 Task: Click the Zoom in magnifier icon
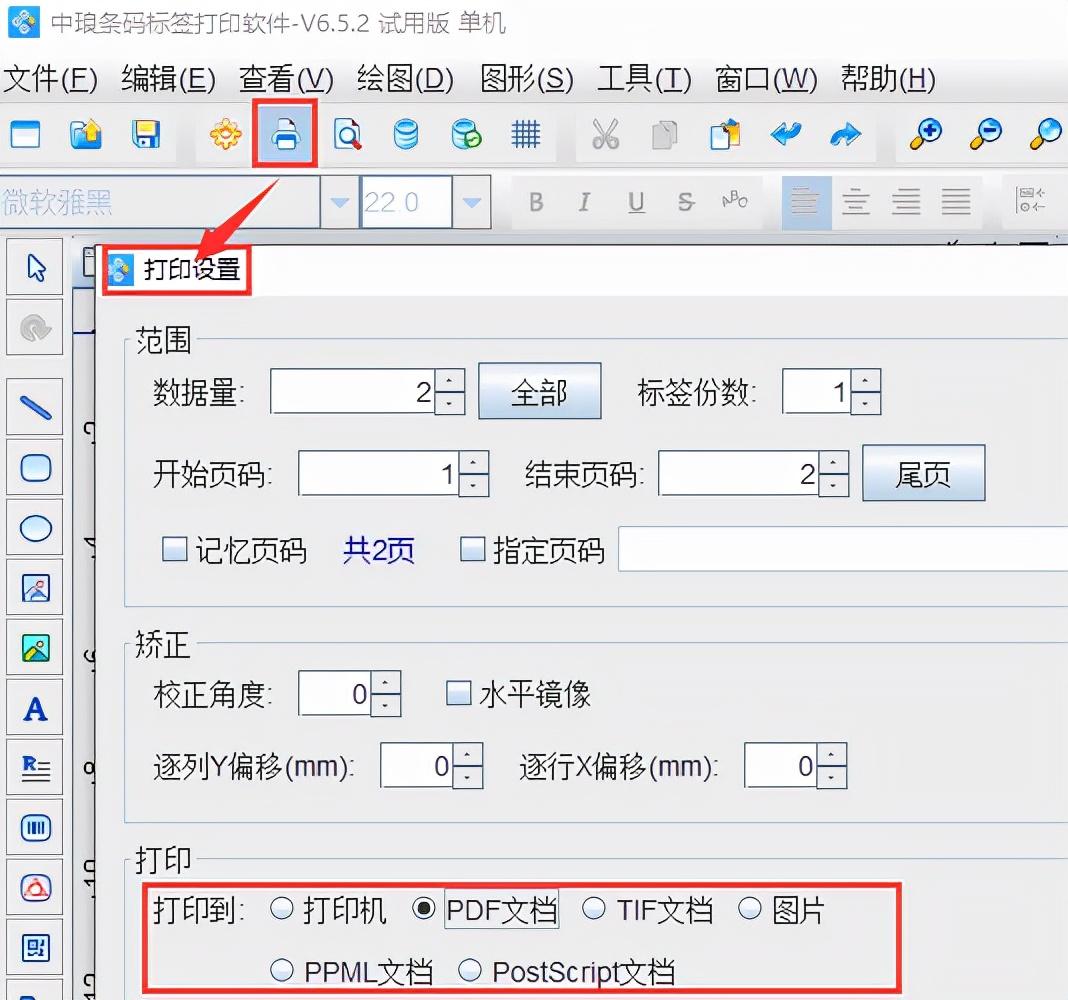(926, 134)
